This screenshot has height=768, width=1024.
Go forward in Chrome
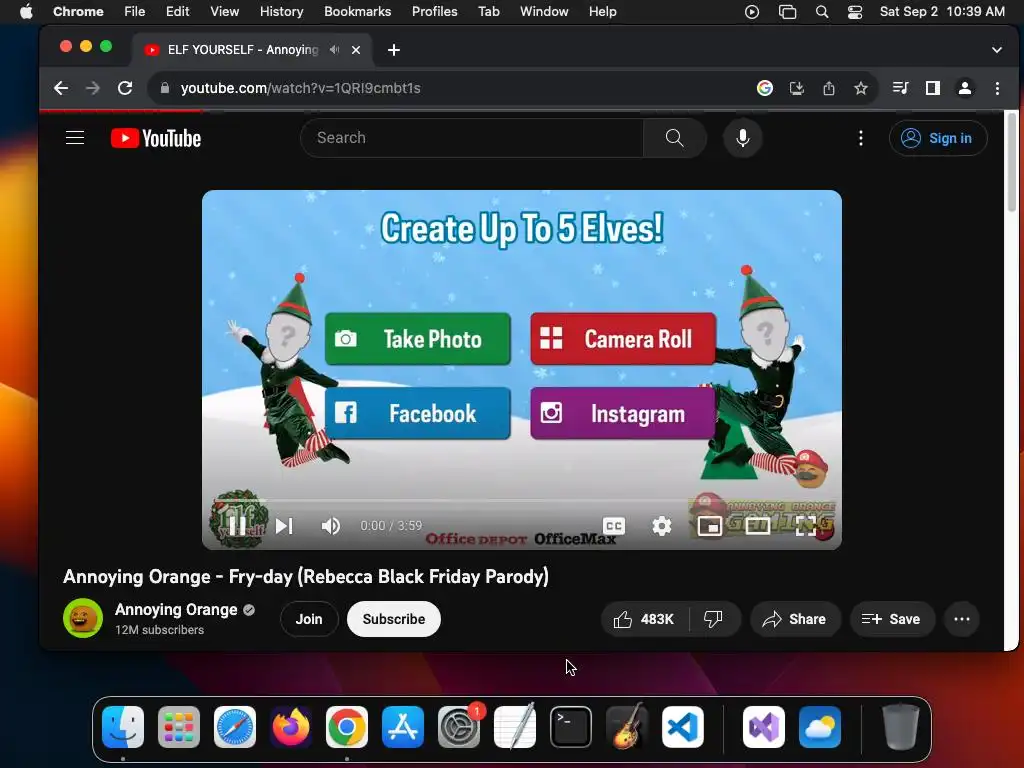click(x=93, y=88)
